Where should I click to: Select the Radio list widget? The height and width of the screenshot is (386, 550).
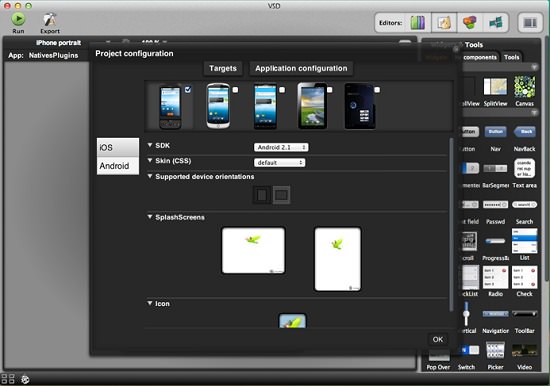click(x=495, y=277)
